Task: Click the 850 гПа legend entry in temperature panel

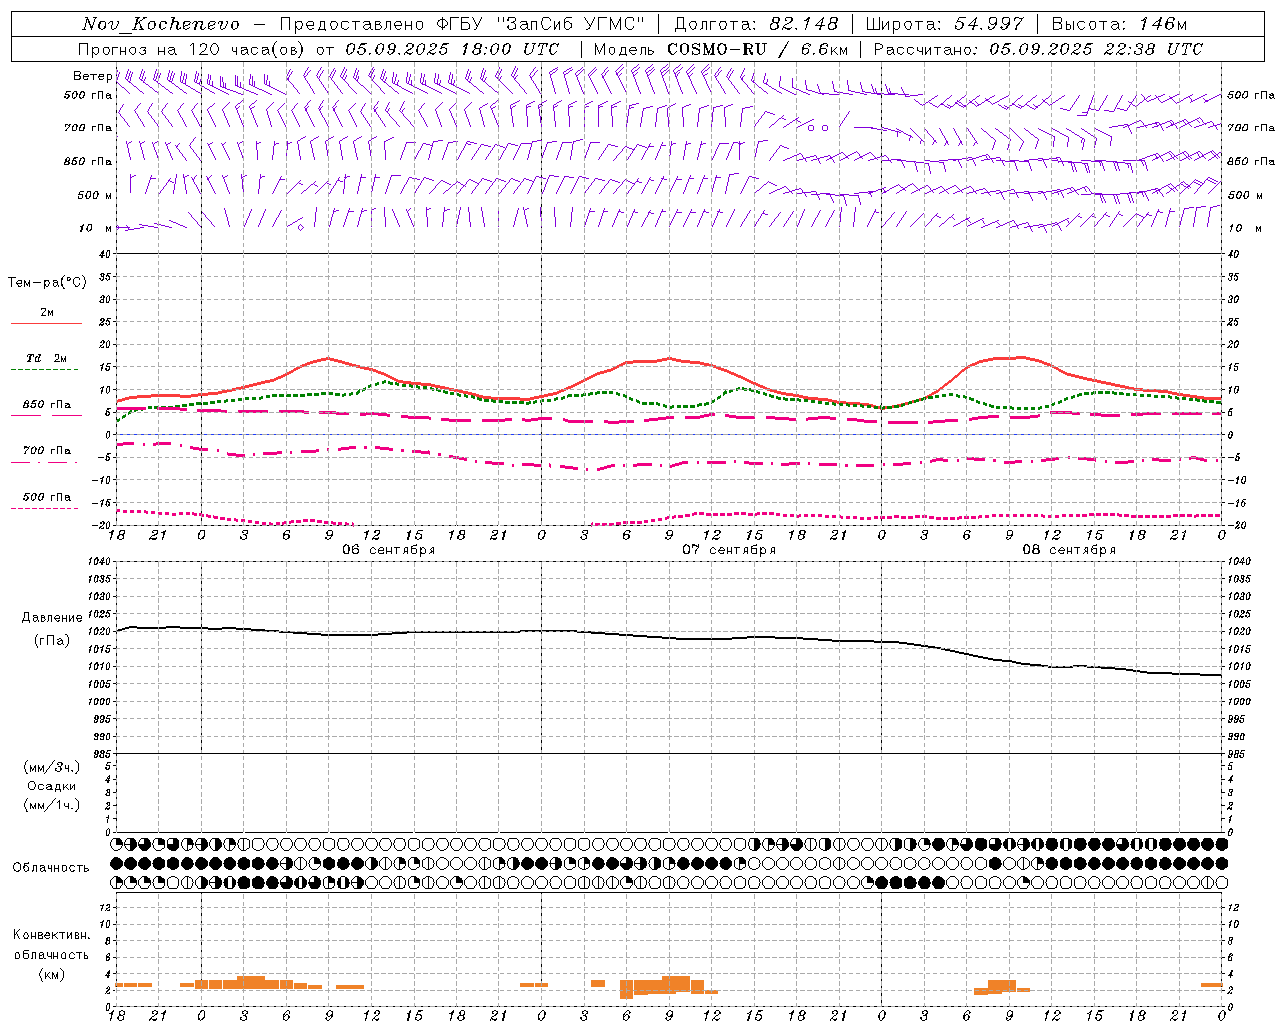Action: pos(46,405)
